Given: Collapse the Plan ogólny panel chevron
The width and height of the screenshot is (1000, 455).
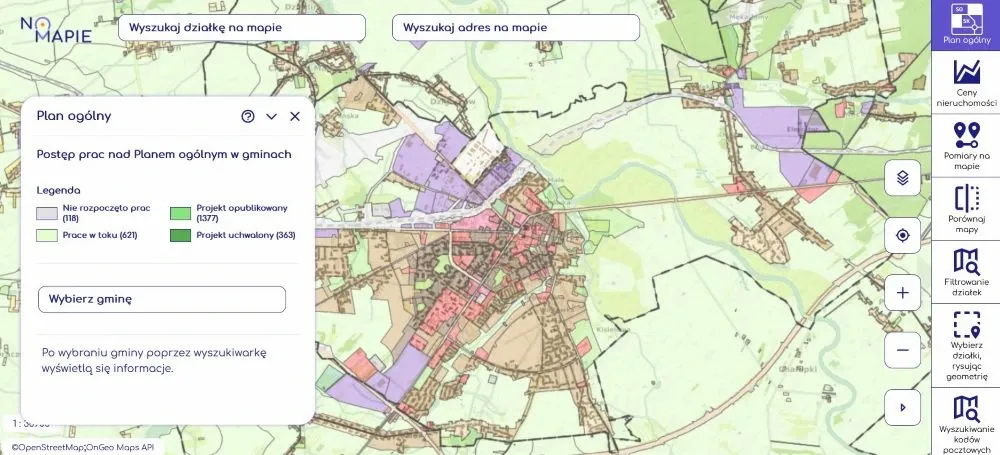Looking at the screenshot, I should (x=272, y=116).
